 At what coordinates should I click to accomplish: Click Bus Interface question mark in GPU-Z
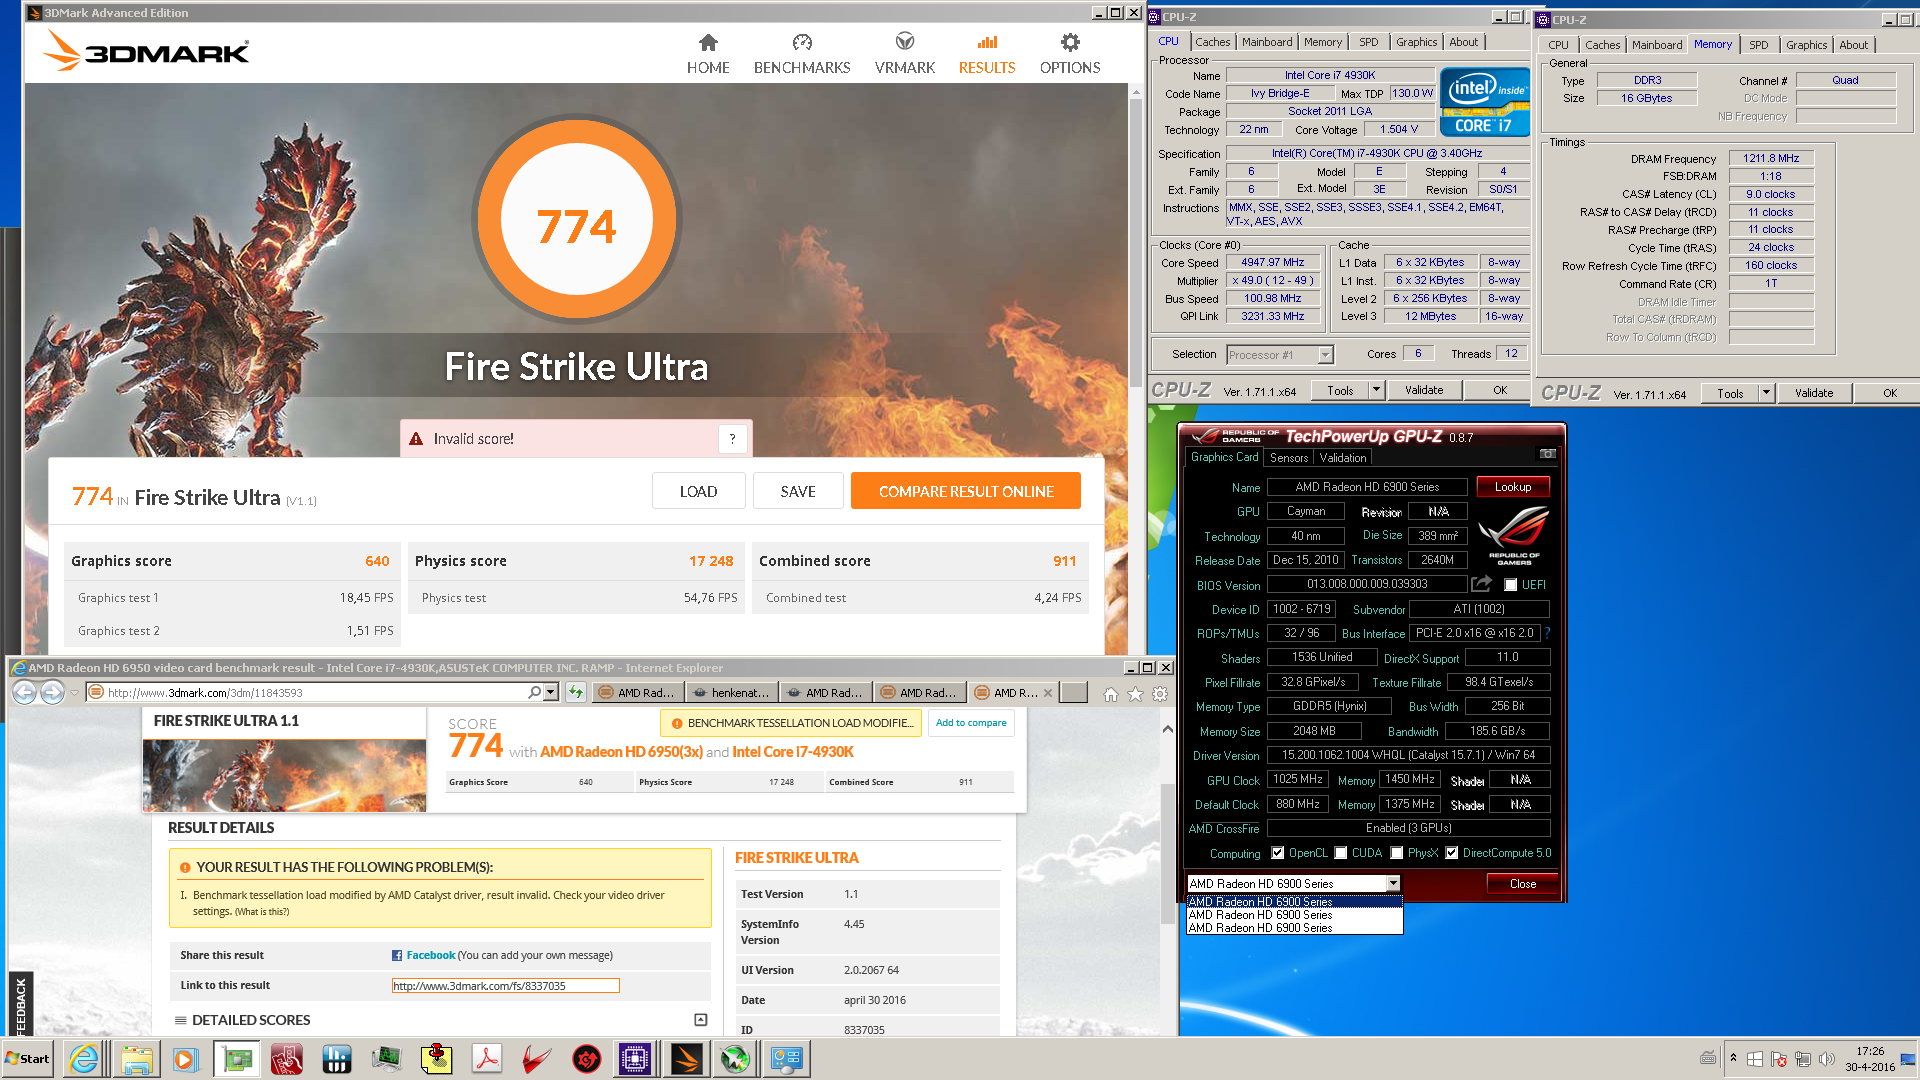click(1547, 633)
